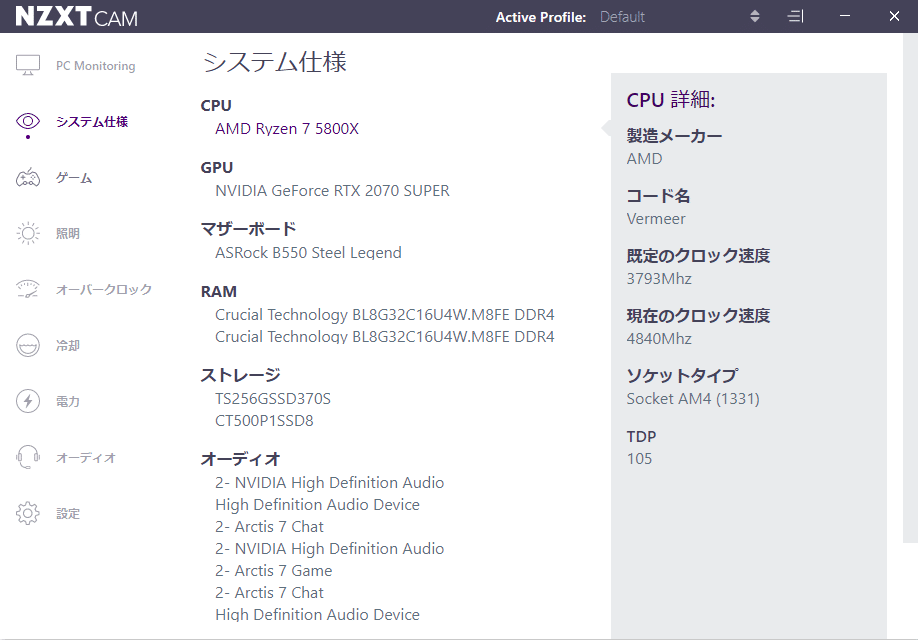Click the vertical scrollbar on right edge
Image resolution: width=918 pixels, height=640 pixels.
[x=910, y=288]
